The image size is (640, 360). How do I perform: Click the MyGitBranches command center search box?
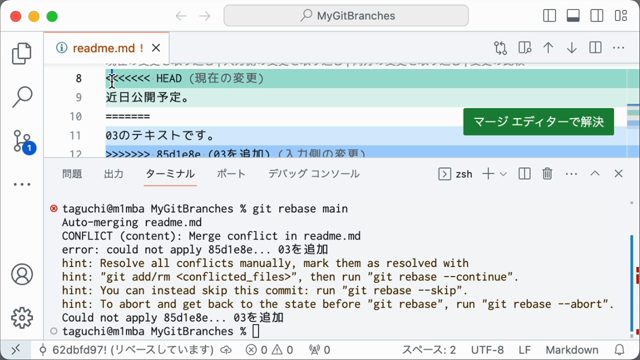[x=346, y=16]
